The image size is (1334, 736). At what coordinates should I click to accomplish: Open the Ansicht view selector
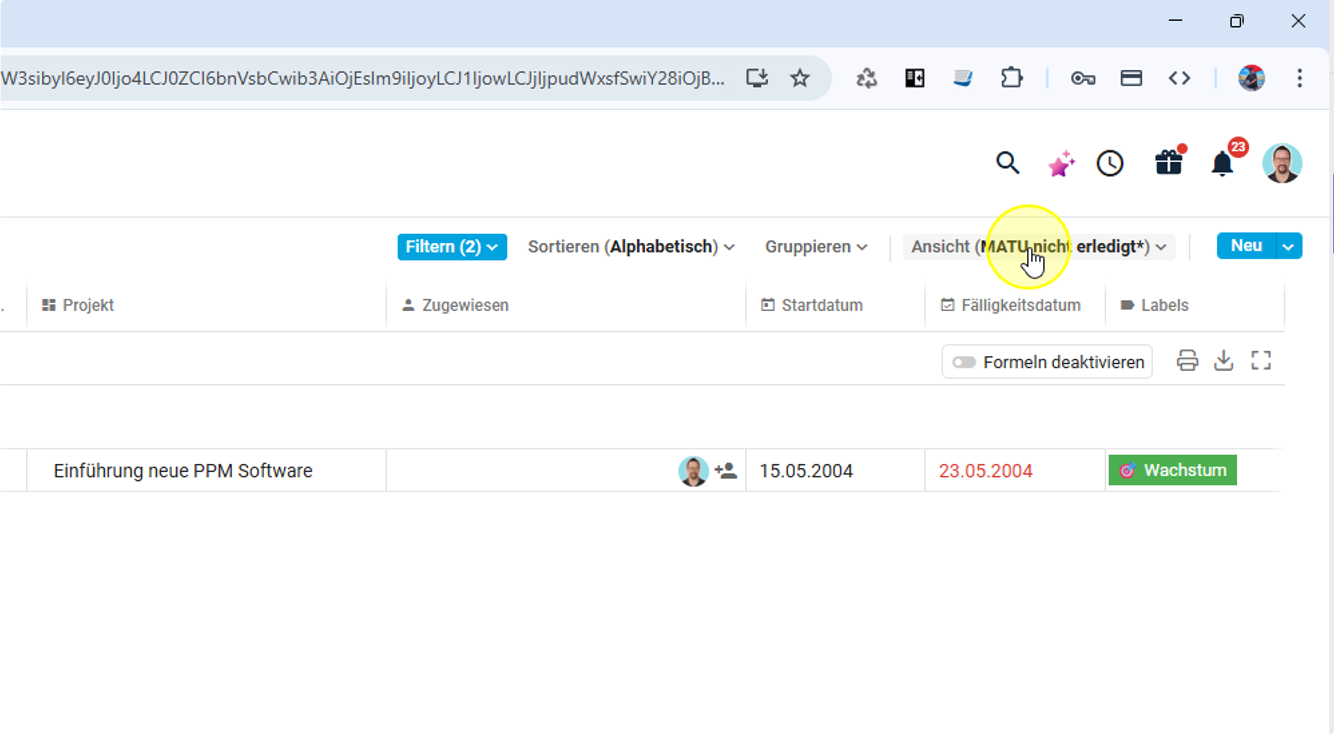[1038, 247]
